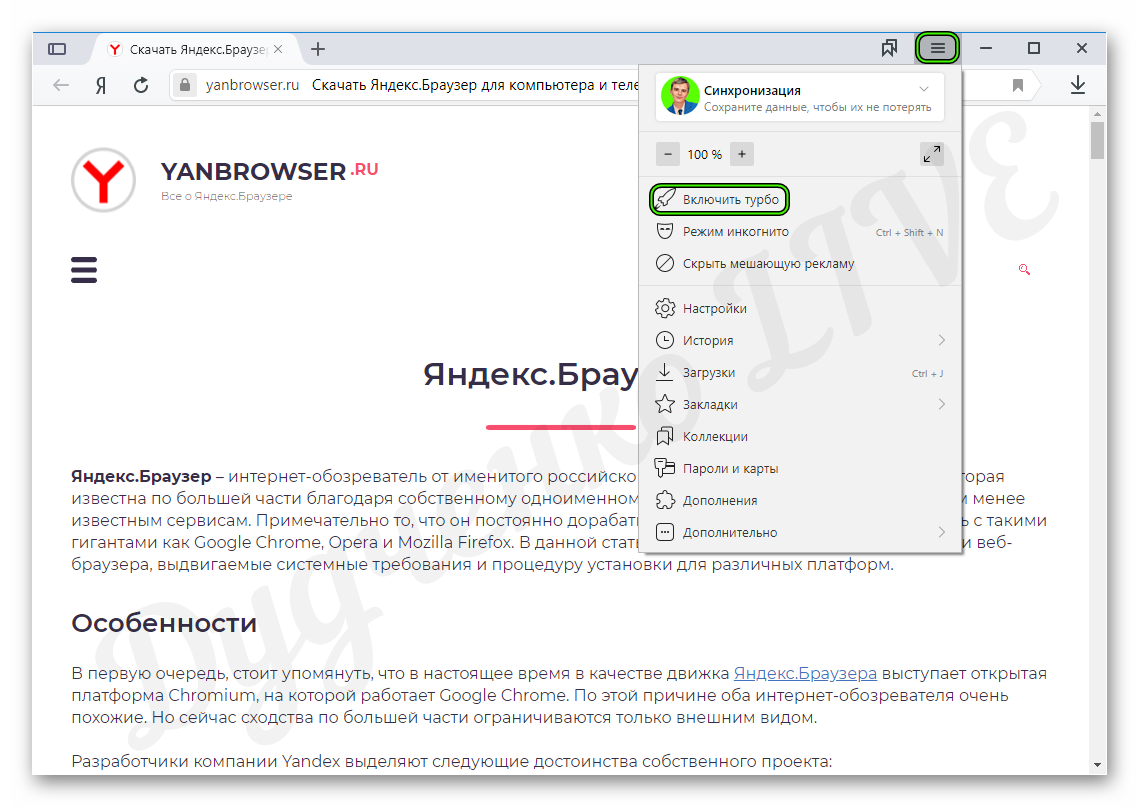Decrease zoom with the minus button
Screen dimensions: 1139x807
[668, 154]
